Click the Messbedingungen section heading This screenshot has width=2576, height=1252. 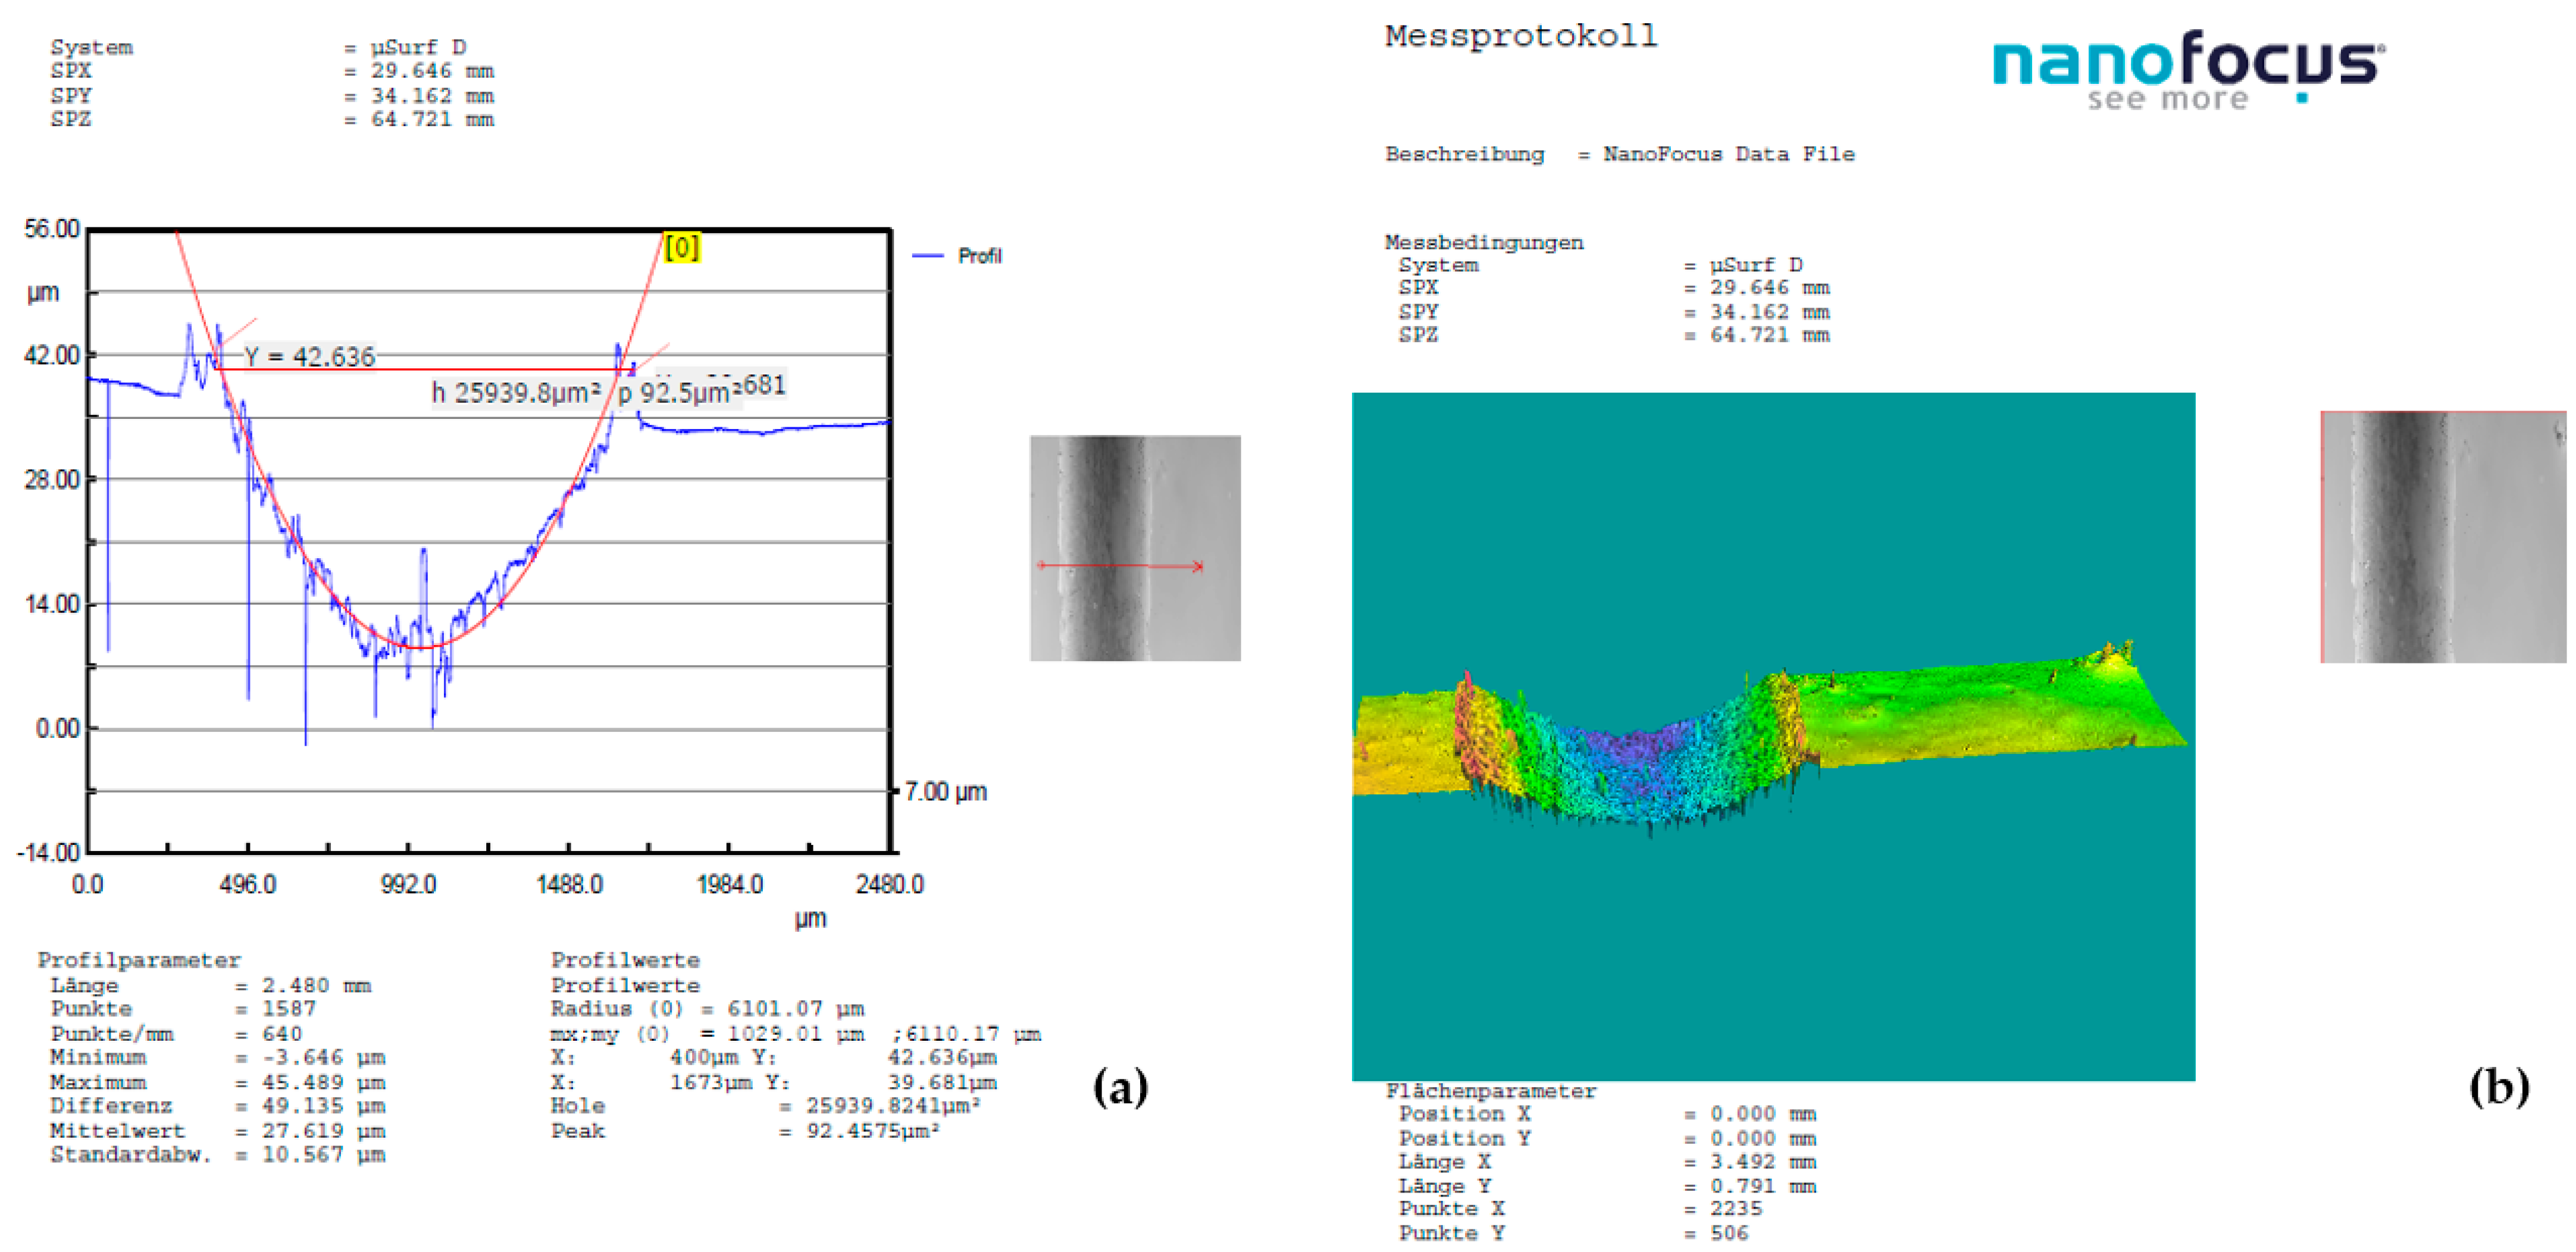click(1483, 242)
